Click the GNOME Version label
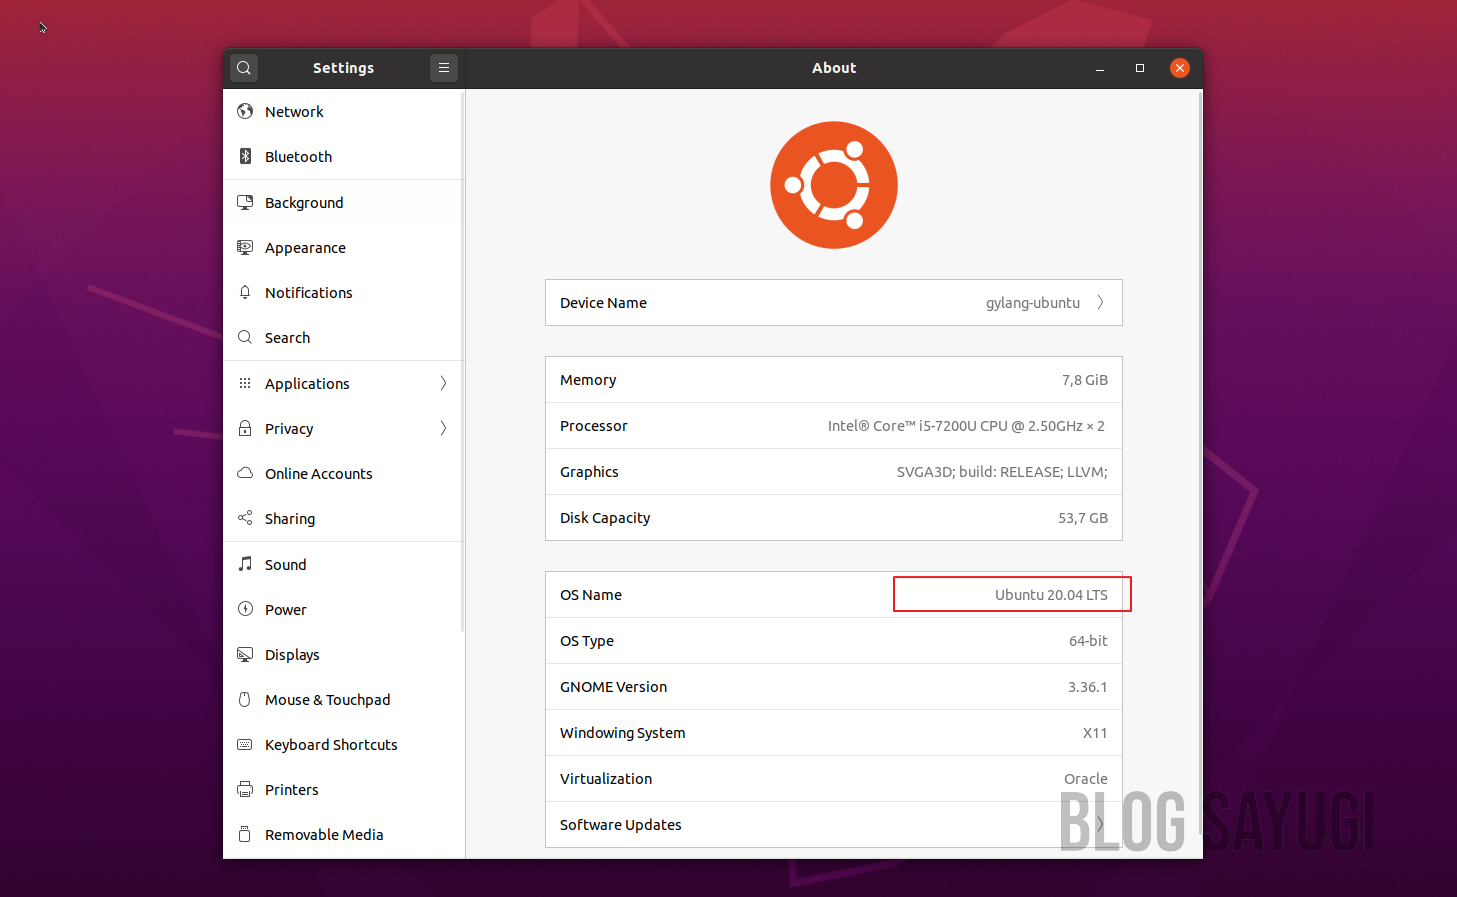 point(613,687)
